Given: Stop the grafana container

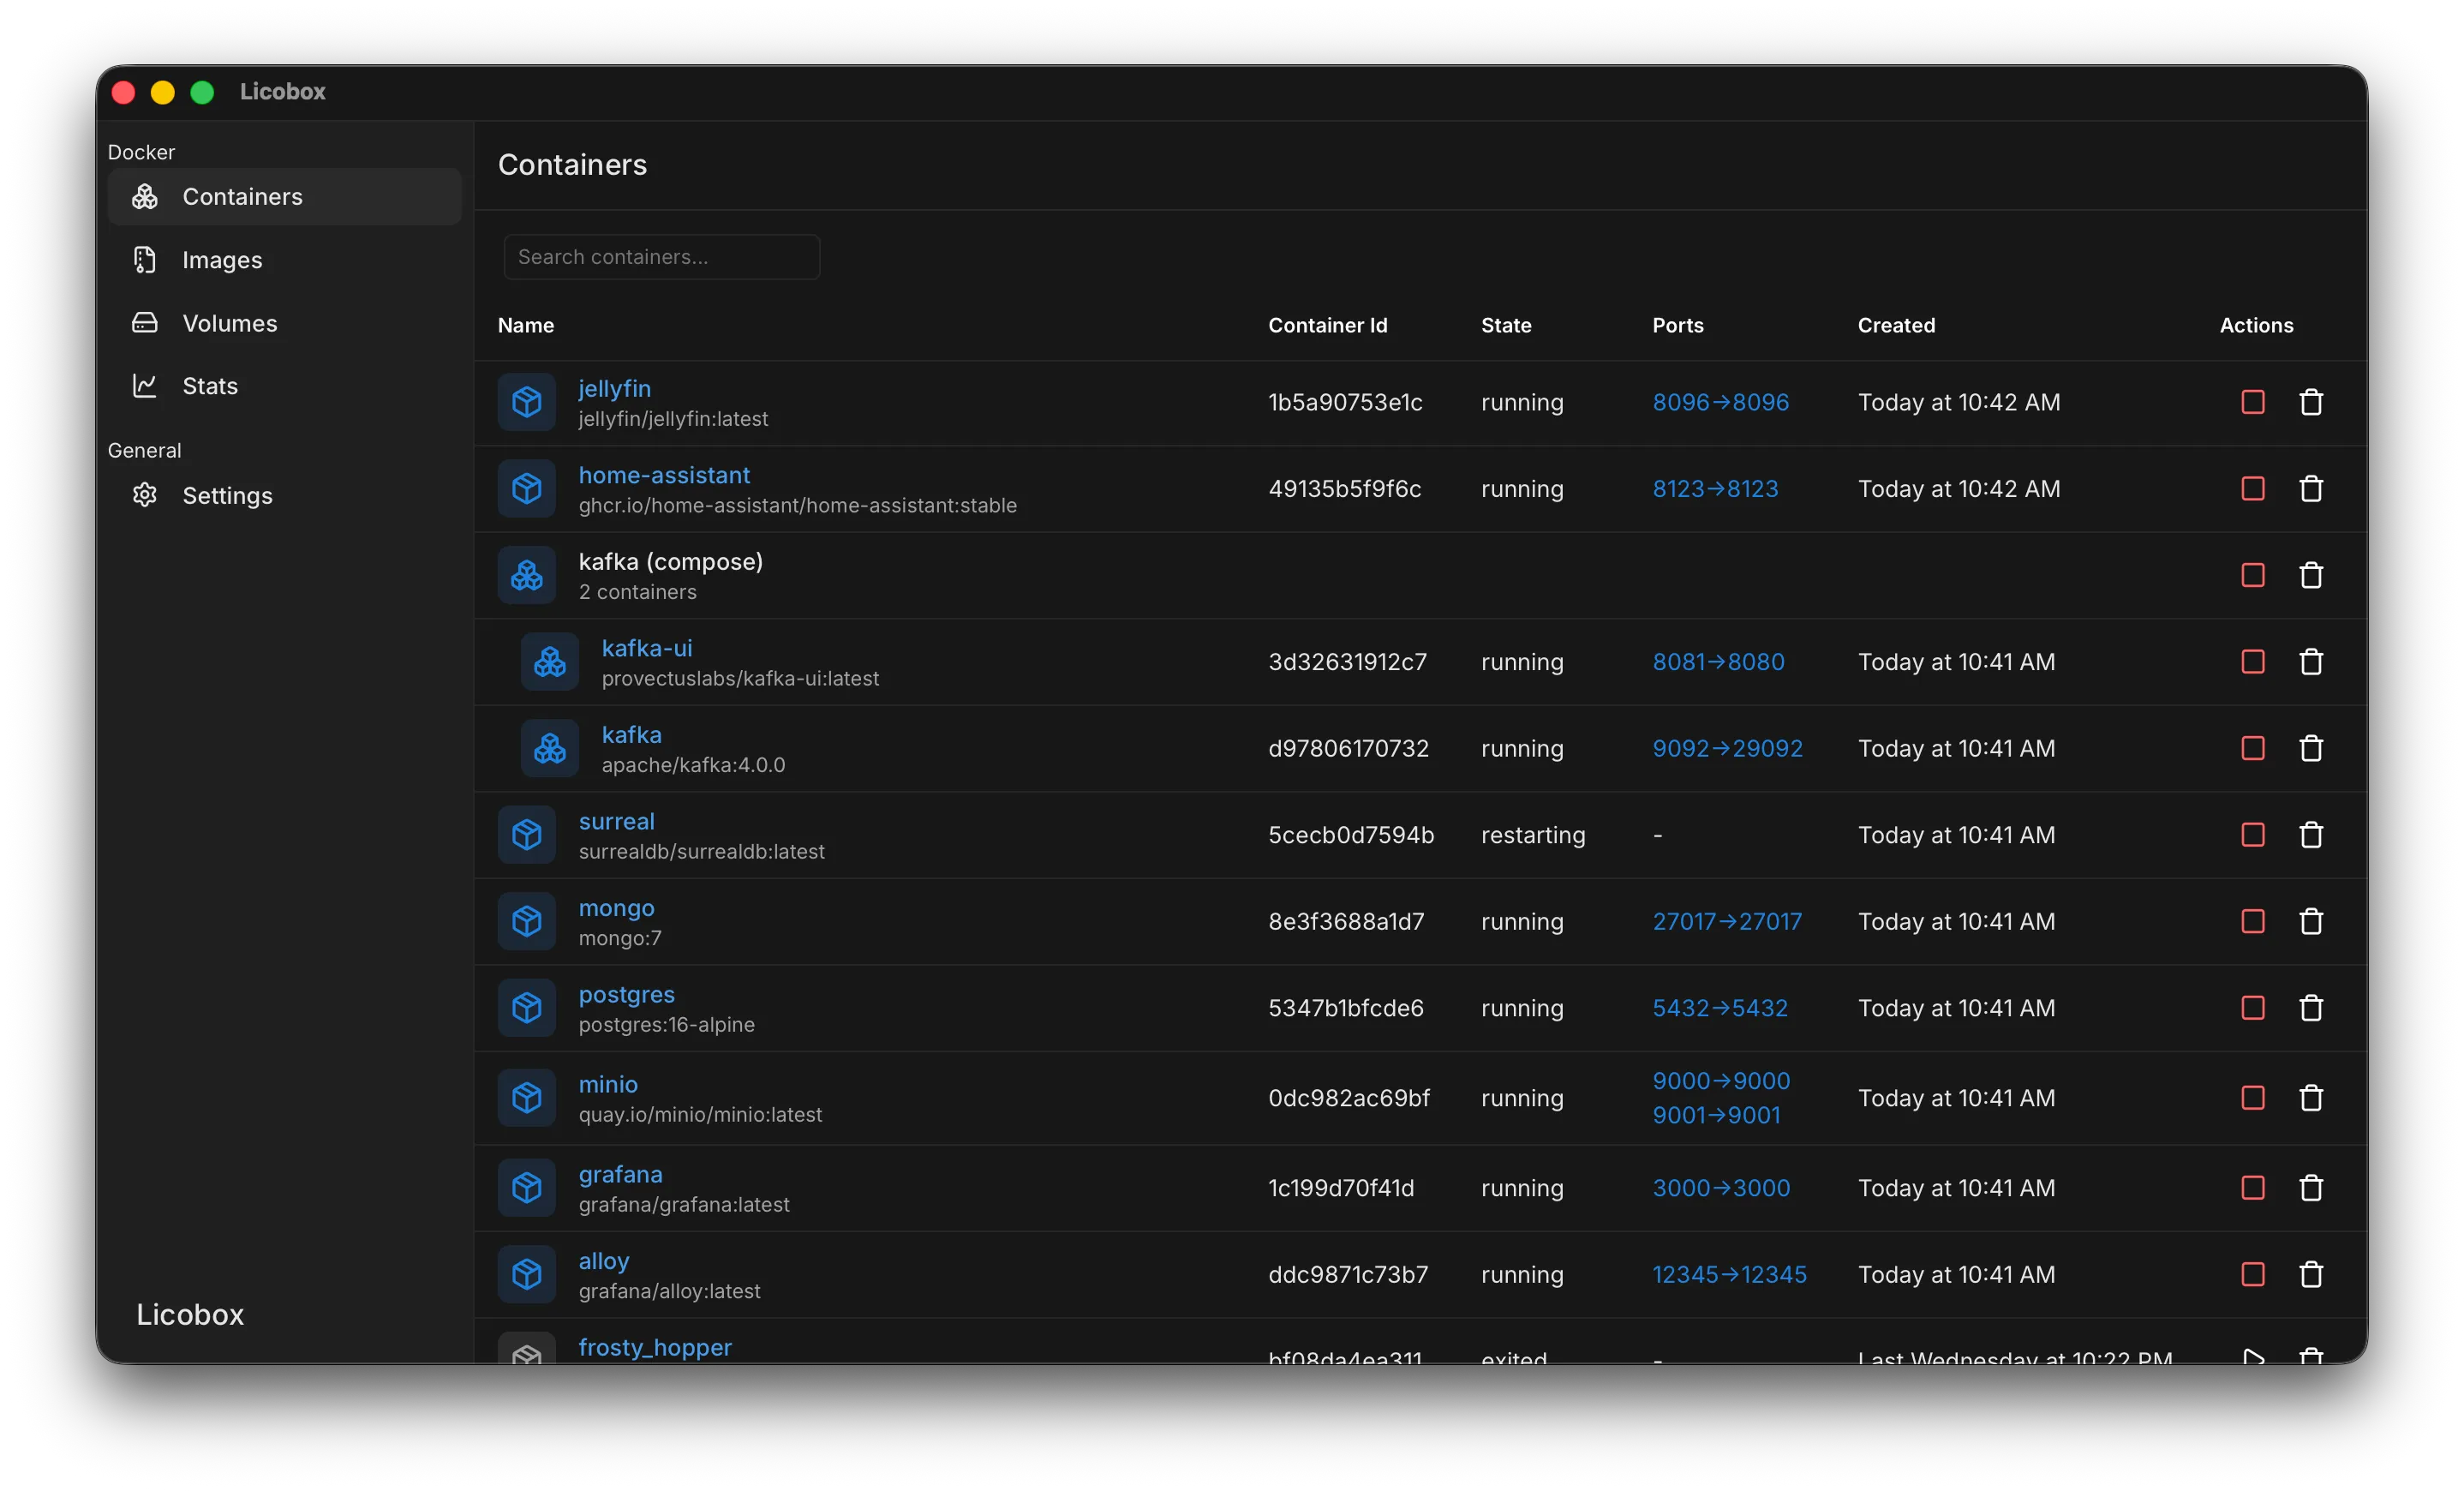Looking at the screenshot, I should (2252, 1188).
